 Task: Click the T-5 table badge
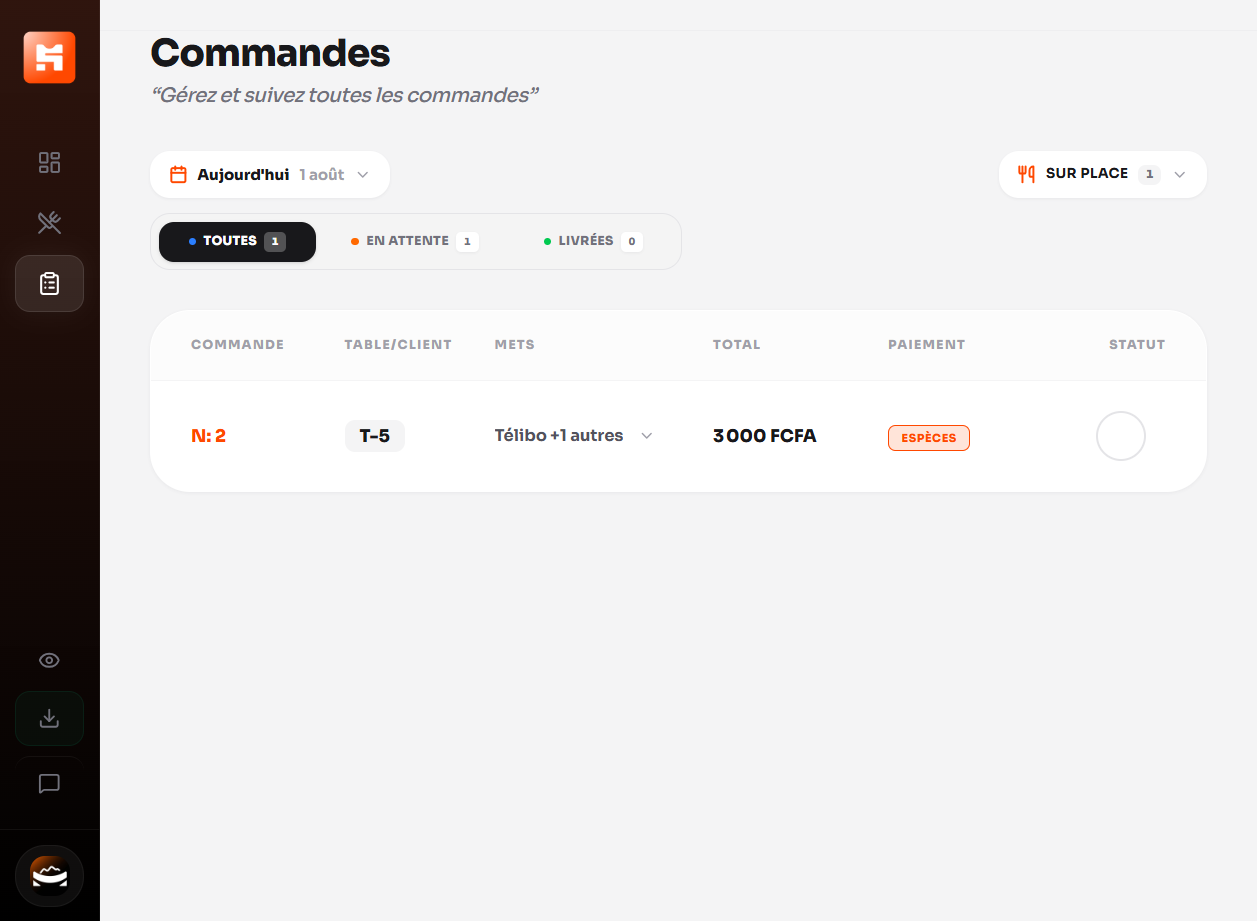click(x=375, y=436)
